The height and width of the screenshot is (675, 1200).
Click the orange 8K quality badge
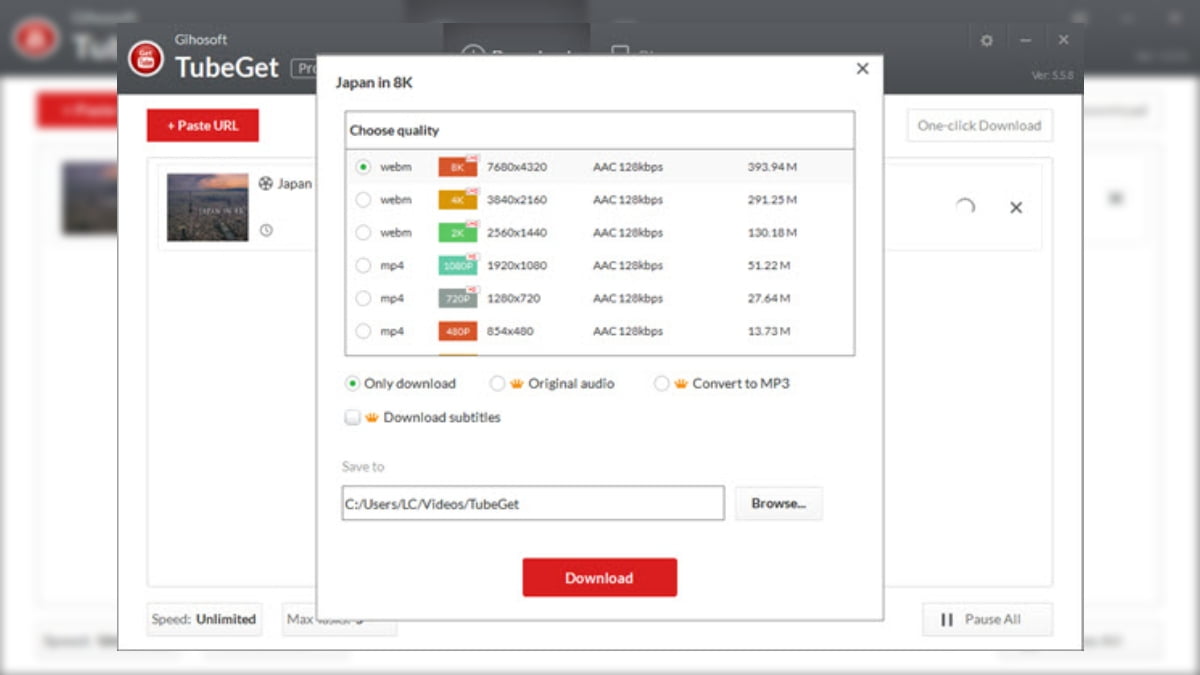click(x=457, y=167)
